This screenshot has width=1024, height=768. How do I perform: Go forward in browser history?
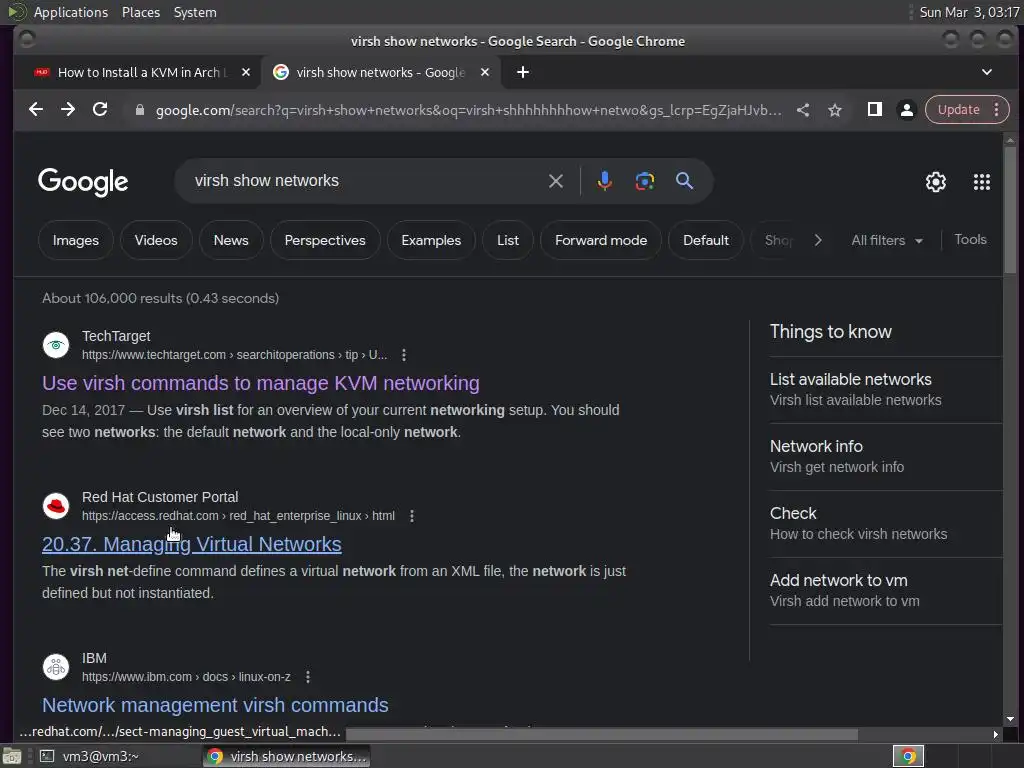pos(68,110)
